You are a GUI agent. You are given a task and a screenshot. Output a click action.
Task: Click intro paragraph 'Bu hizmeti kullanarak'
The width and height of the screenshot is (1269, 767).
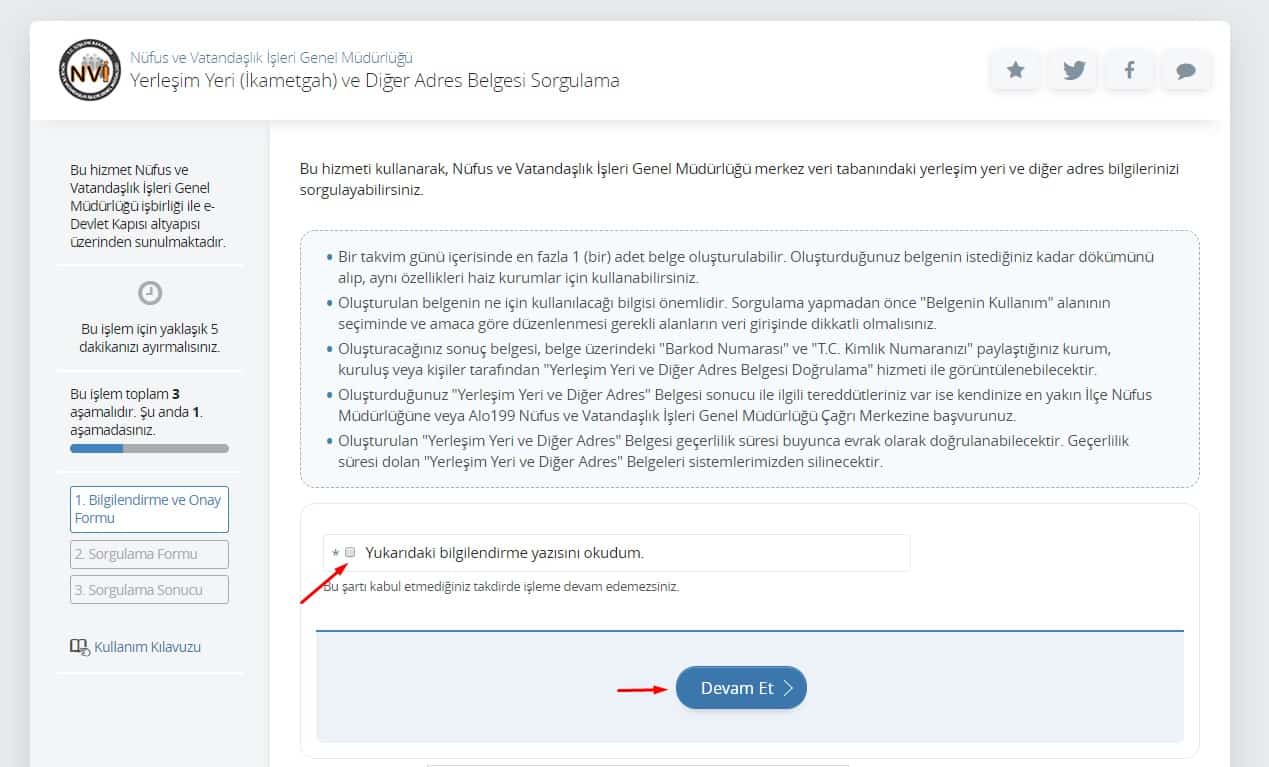[739, 179]
